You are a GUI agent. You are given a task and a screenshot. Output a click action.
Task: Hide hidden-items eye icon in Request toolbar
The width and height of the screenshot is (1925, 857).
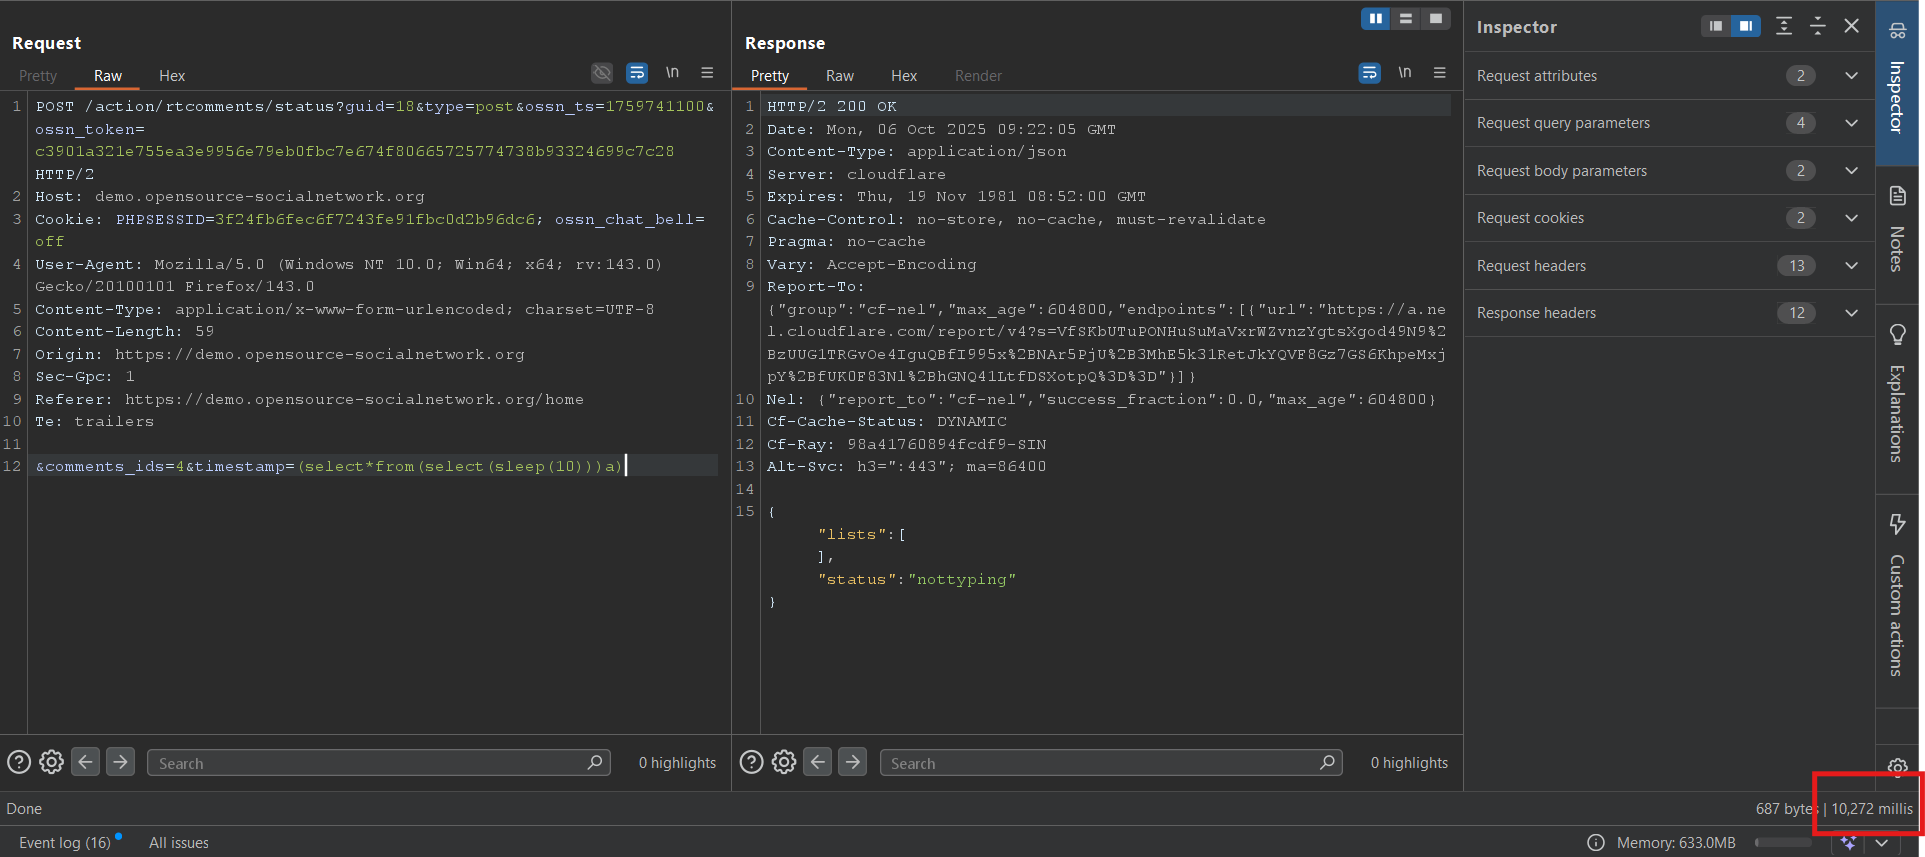pyautogui.click(x=601, y=73)
